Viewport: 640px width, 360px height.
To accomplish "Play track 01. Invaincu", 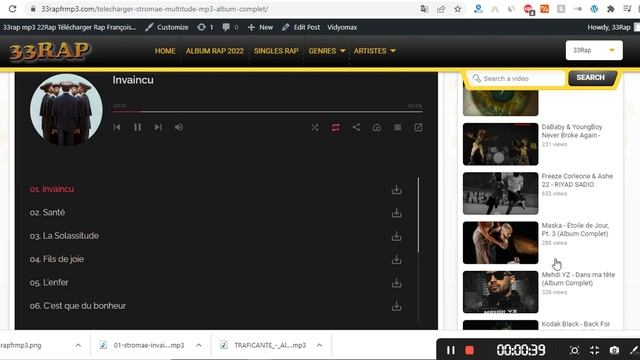I will pyautogui.click(x=52, y=189).
